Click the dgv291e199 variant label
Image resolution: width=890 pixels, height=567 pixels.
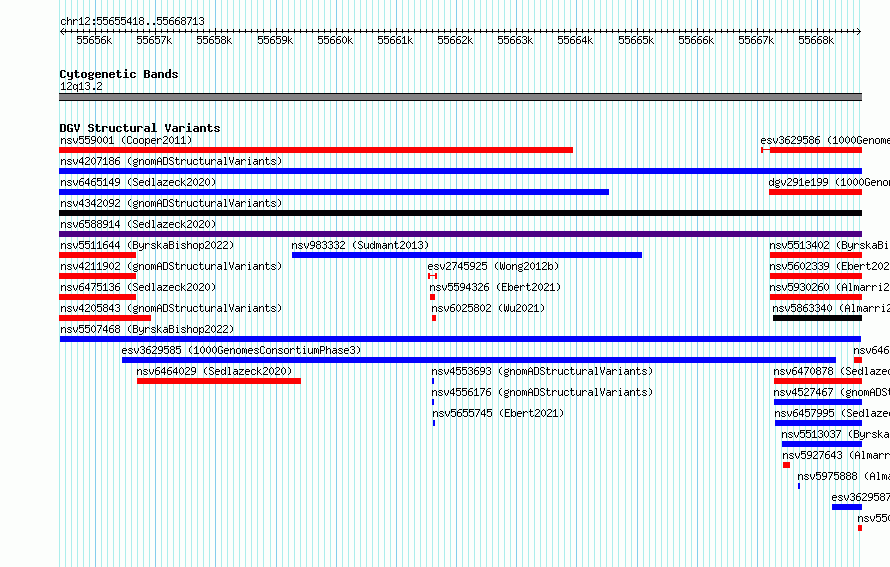click(829, 183)
